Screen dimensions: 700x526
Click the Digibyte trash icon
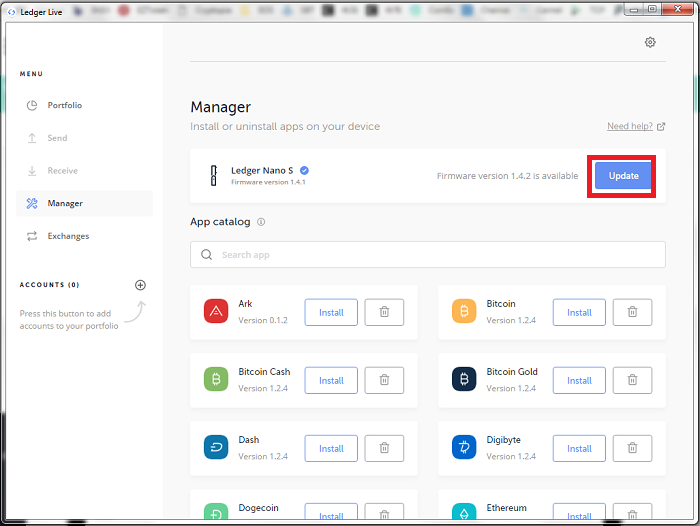pyautogui.click(x=632, y=448)
